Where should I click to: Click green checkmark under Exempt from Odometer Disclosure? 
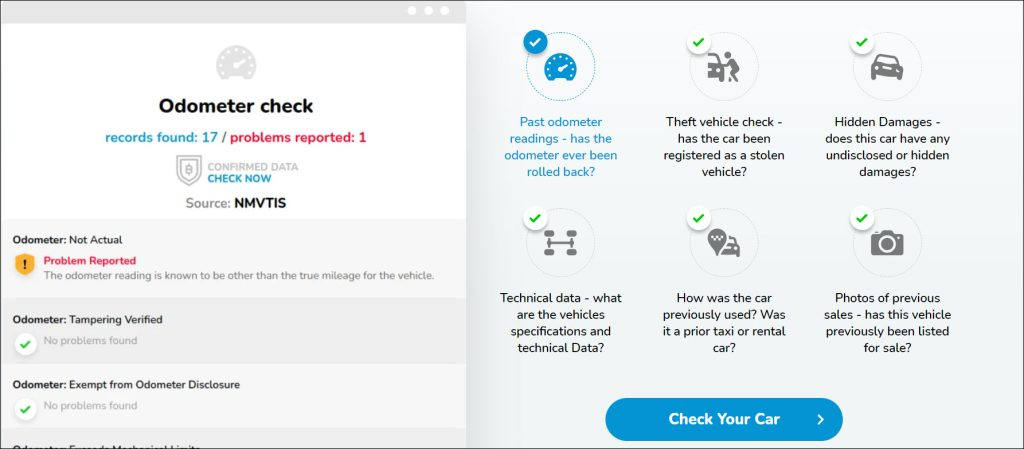pos(25,409)
